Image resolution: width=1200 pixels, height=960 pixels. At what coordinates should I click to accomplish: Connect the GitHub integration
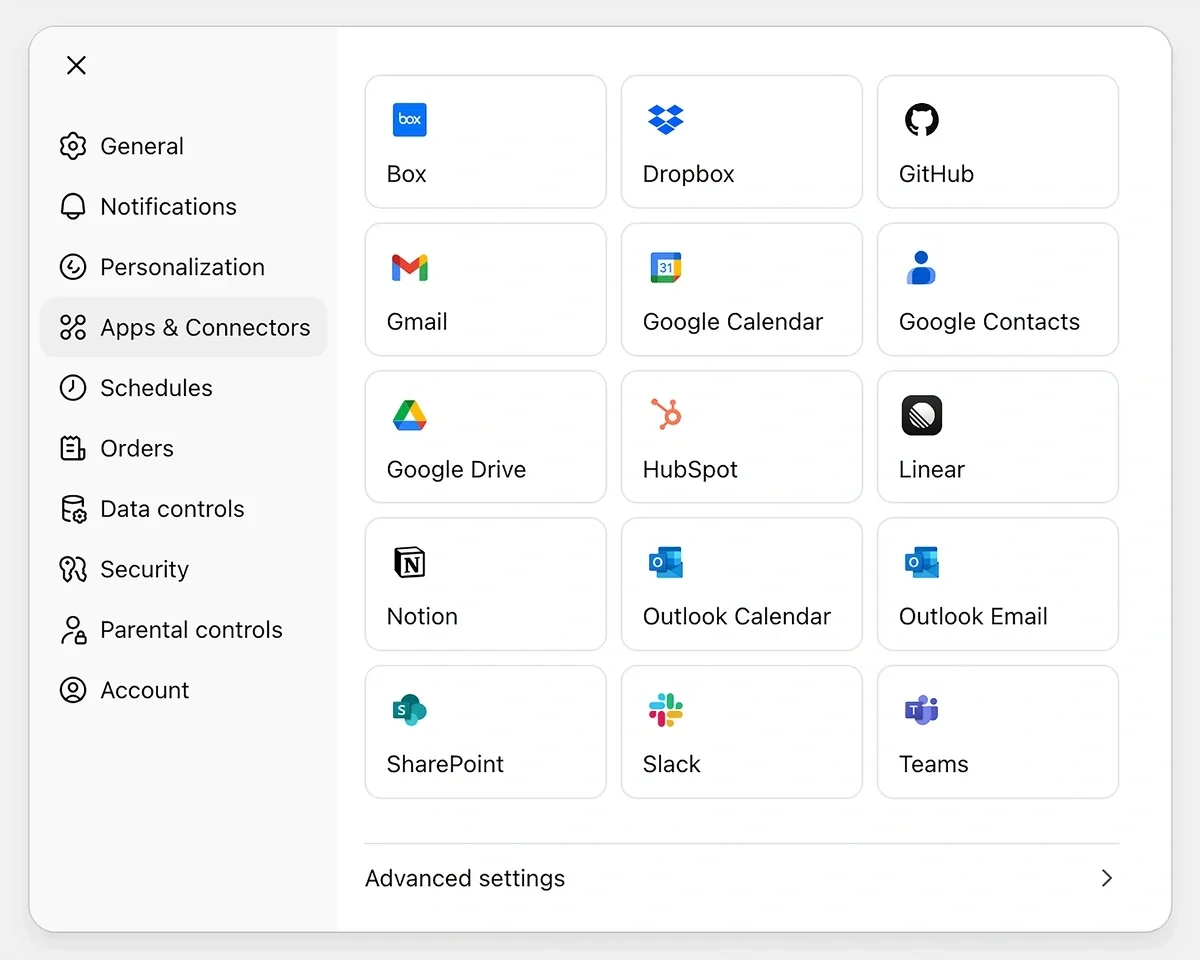coord(997,141)
